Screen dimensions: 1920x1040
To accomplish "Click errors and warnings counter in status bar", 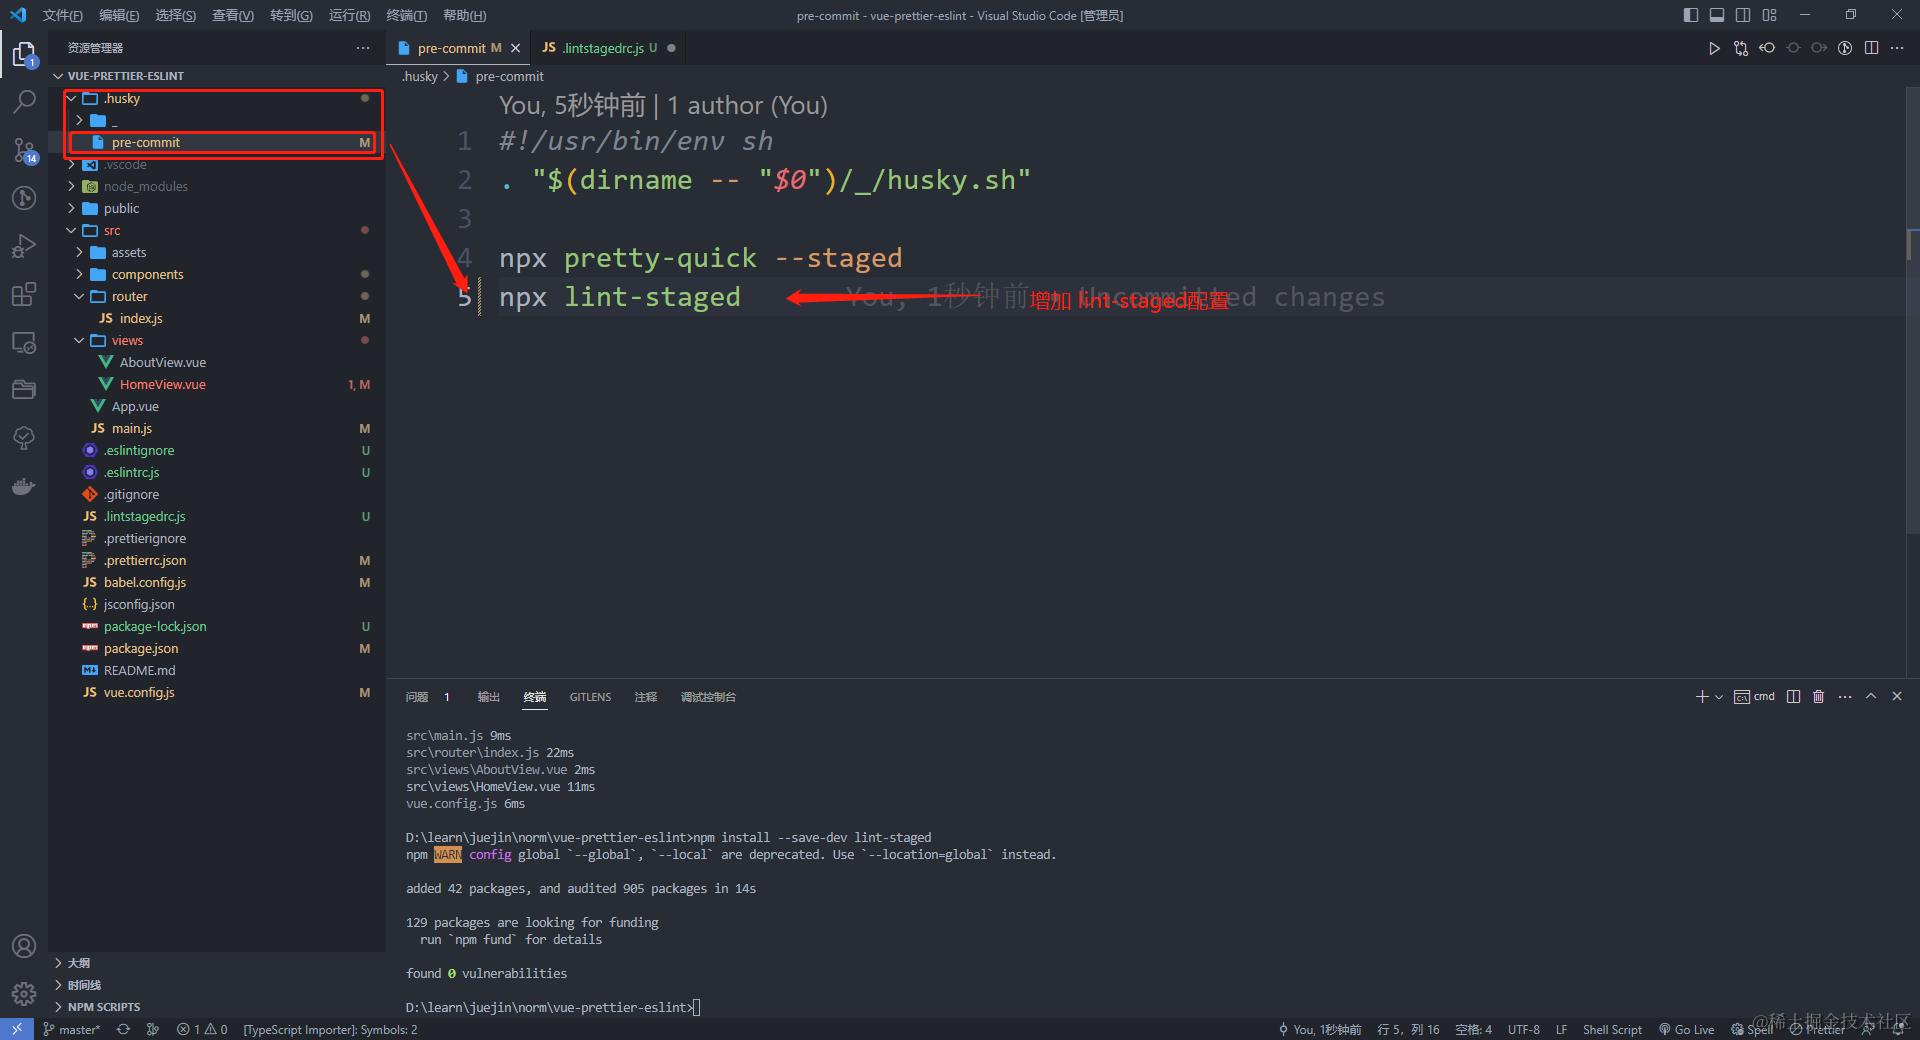I will pos(202,1029).
